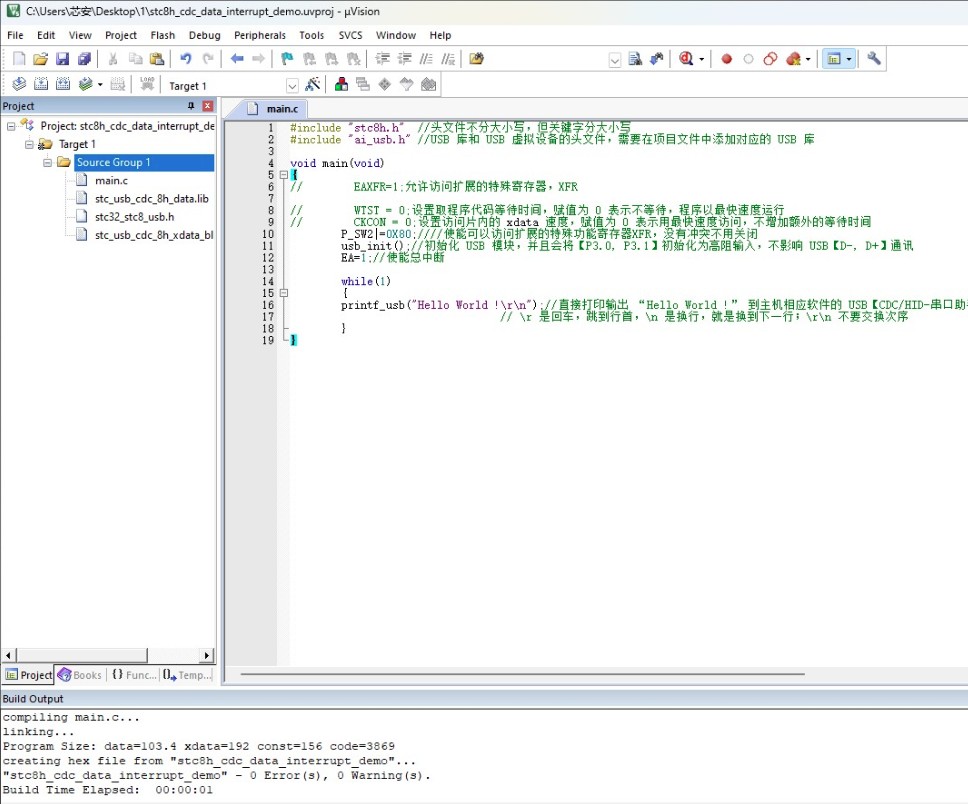The width and height of the screenshot is (968, 804).
Task: Open the Peripherals menu
Action: tap(259, 35)
